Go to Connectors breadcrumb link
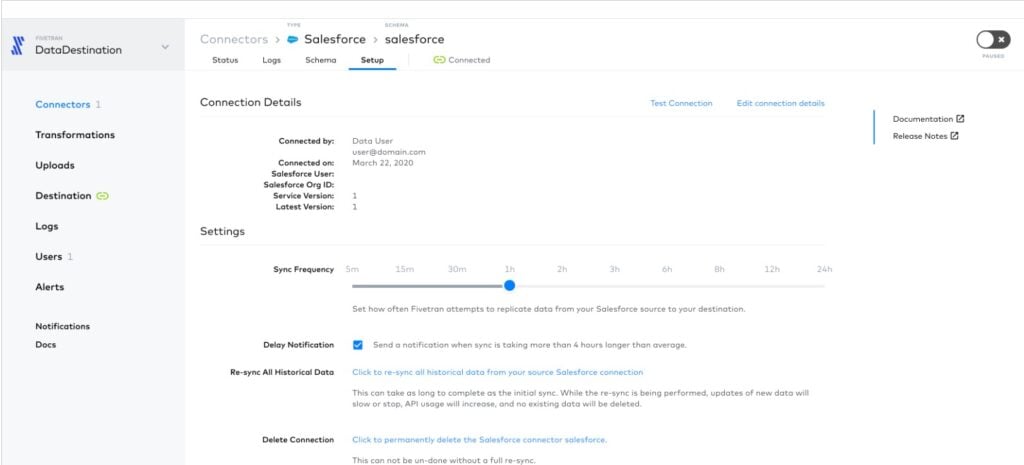The width and height of the screenshot is (1024, 465). coord(234,39)
